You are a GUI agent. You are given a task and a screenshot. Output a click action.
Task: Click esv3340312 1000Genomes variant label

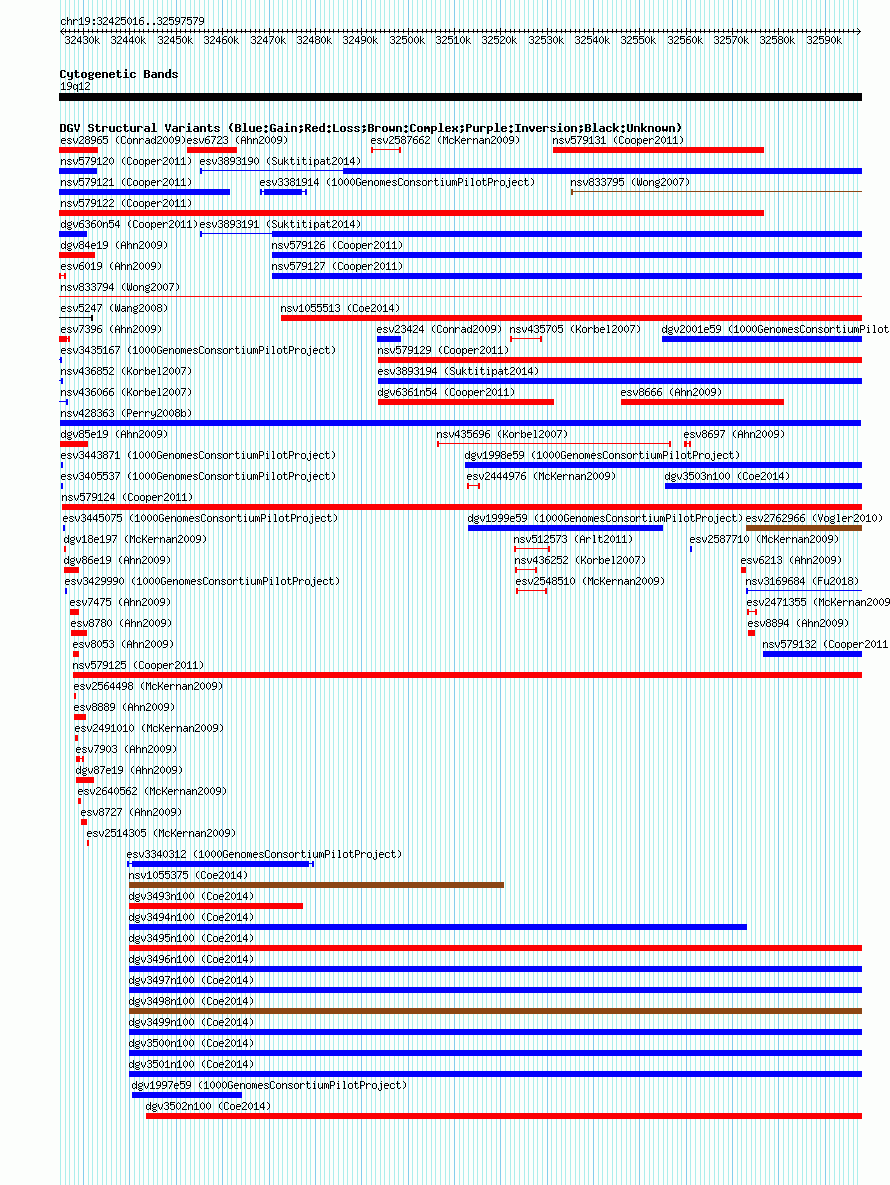264,855
